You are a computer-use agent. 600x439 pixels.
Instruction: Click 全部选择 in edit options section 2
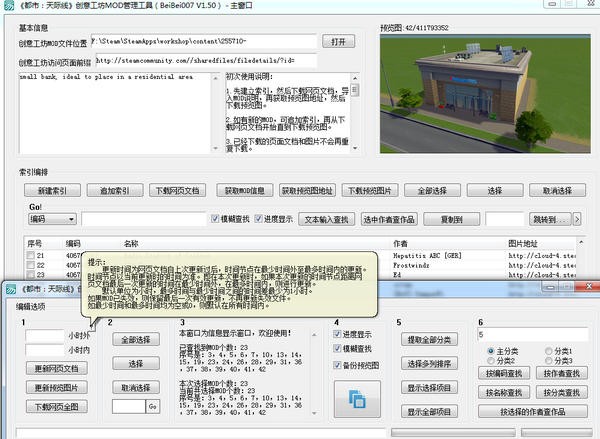136,339
